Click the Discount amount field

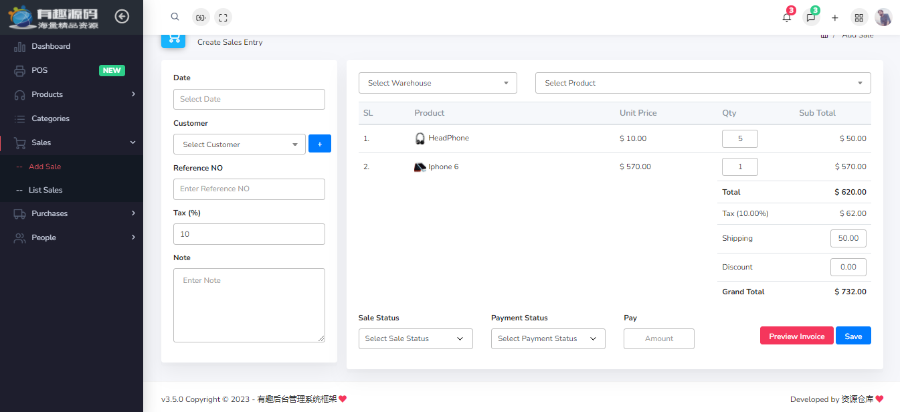pyautogui.click(x=848, y=267)
